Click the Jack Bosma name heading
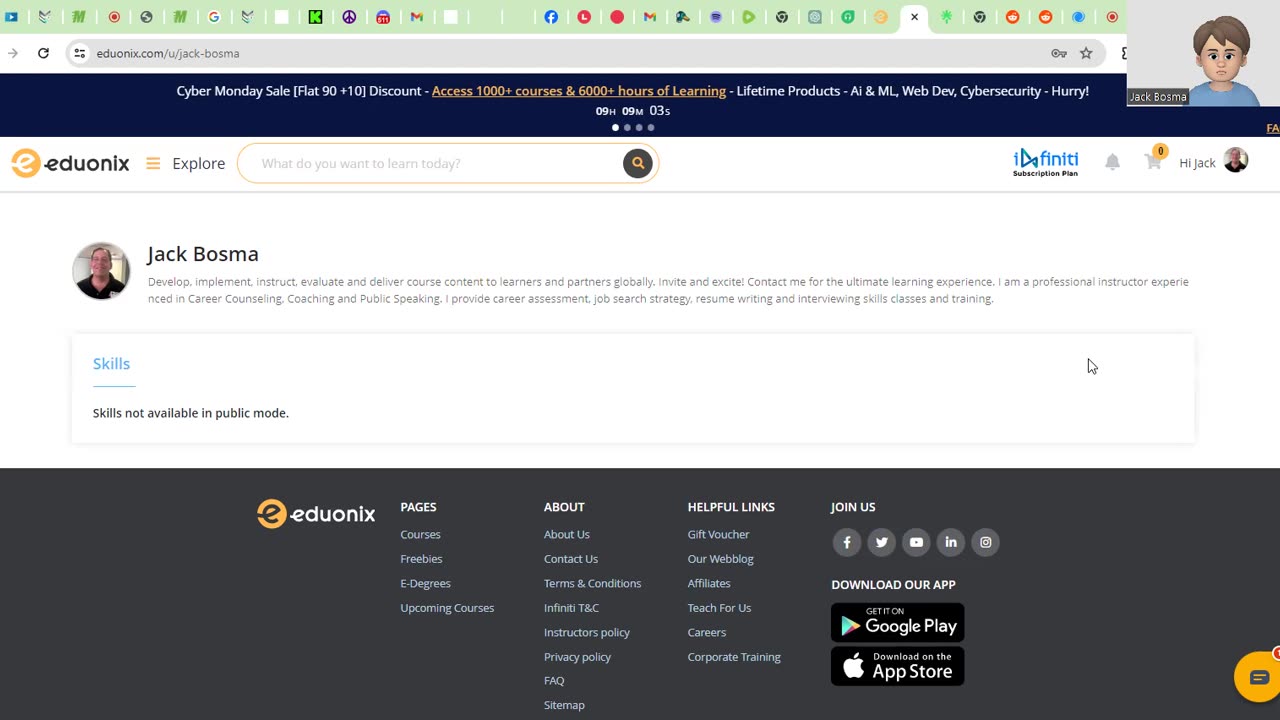This screenshot has width=1280, height=720. 203,254
